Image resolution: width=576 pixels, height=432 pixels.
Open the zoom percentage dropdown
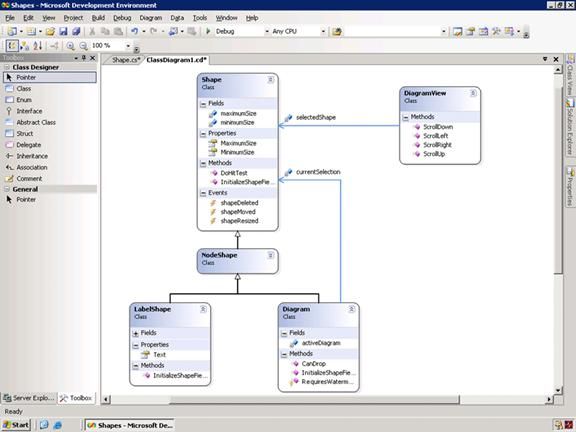point(128,46)
